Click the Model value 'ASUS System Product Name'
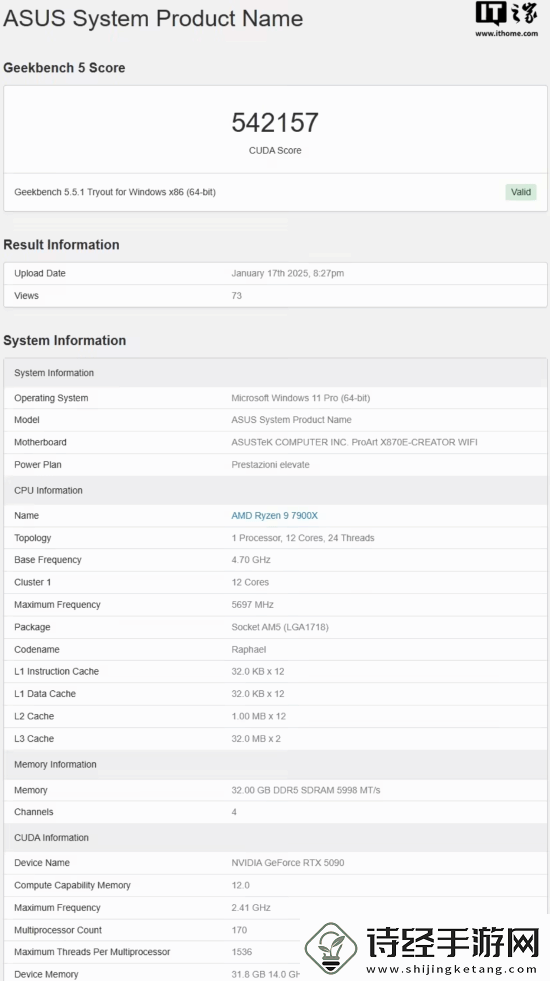Screen dimensions: 550x981 (x=292, y=420)
